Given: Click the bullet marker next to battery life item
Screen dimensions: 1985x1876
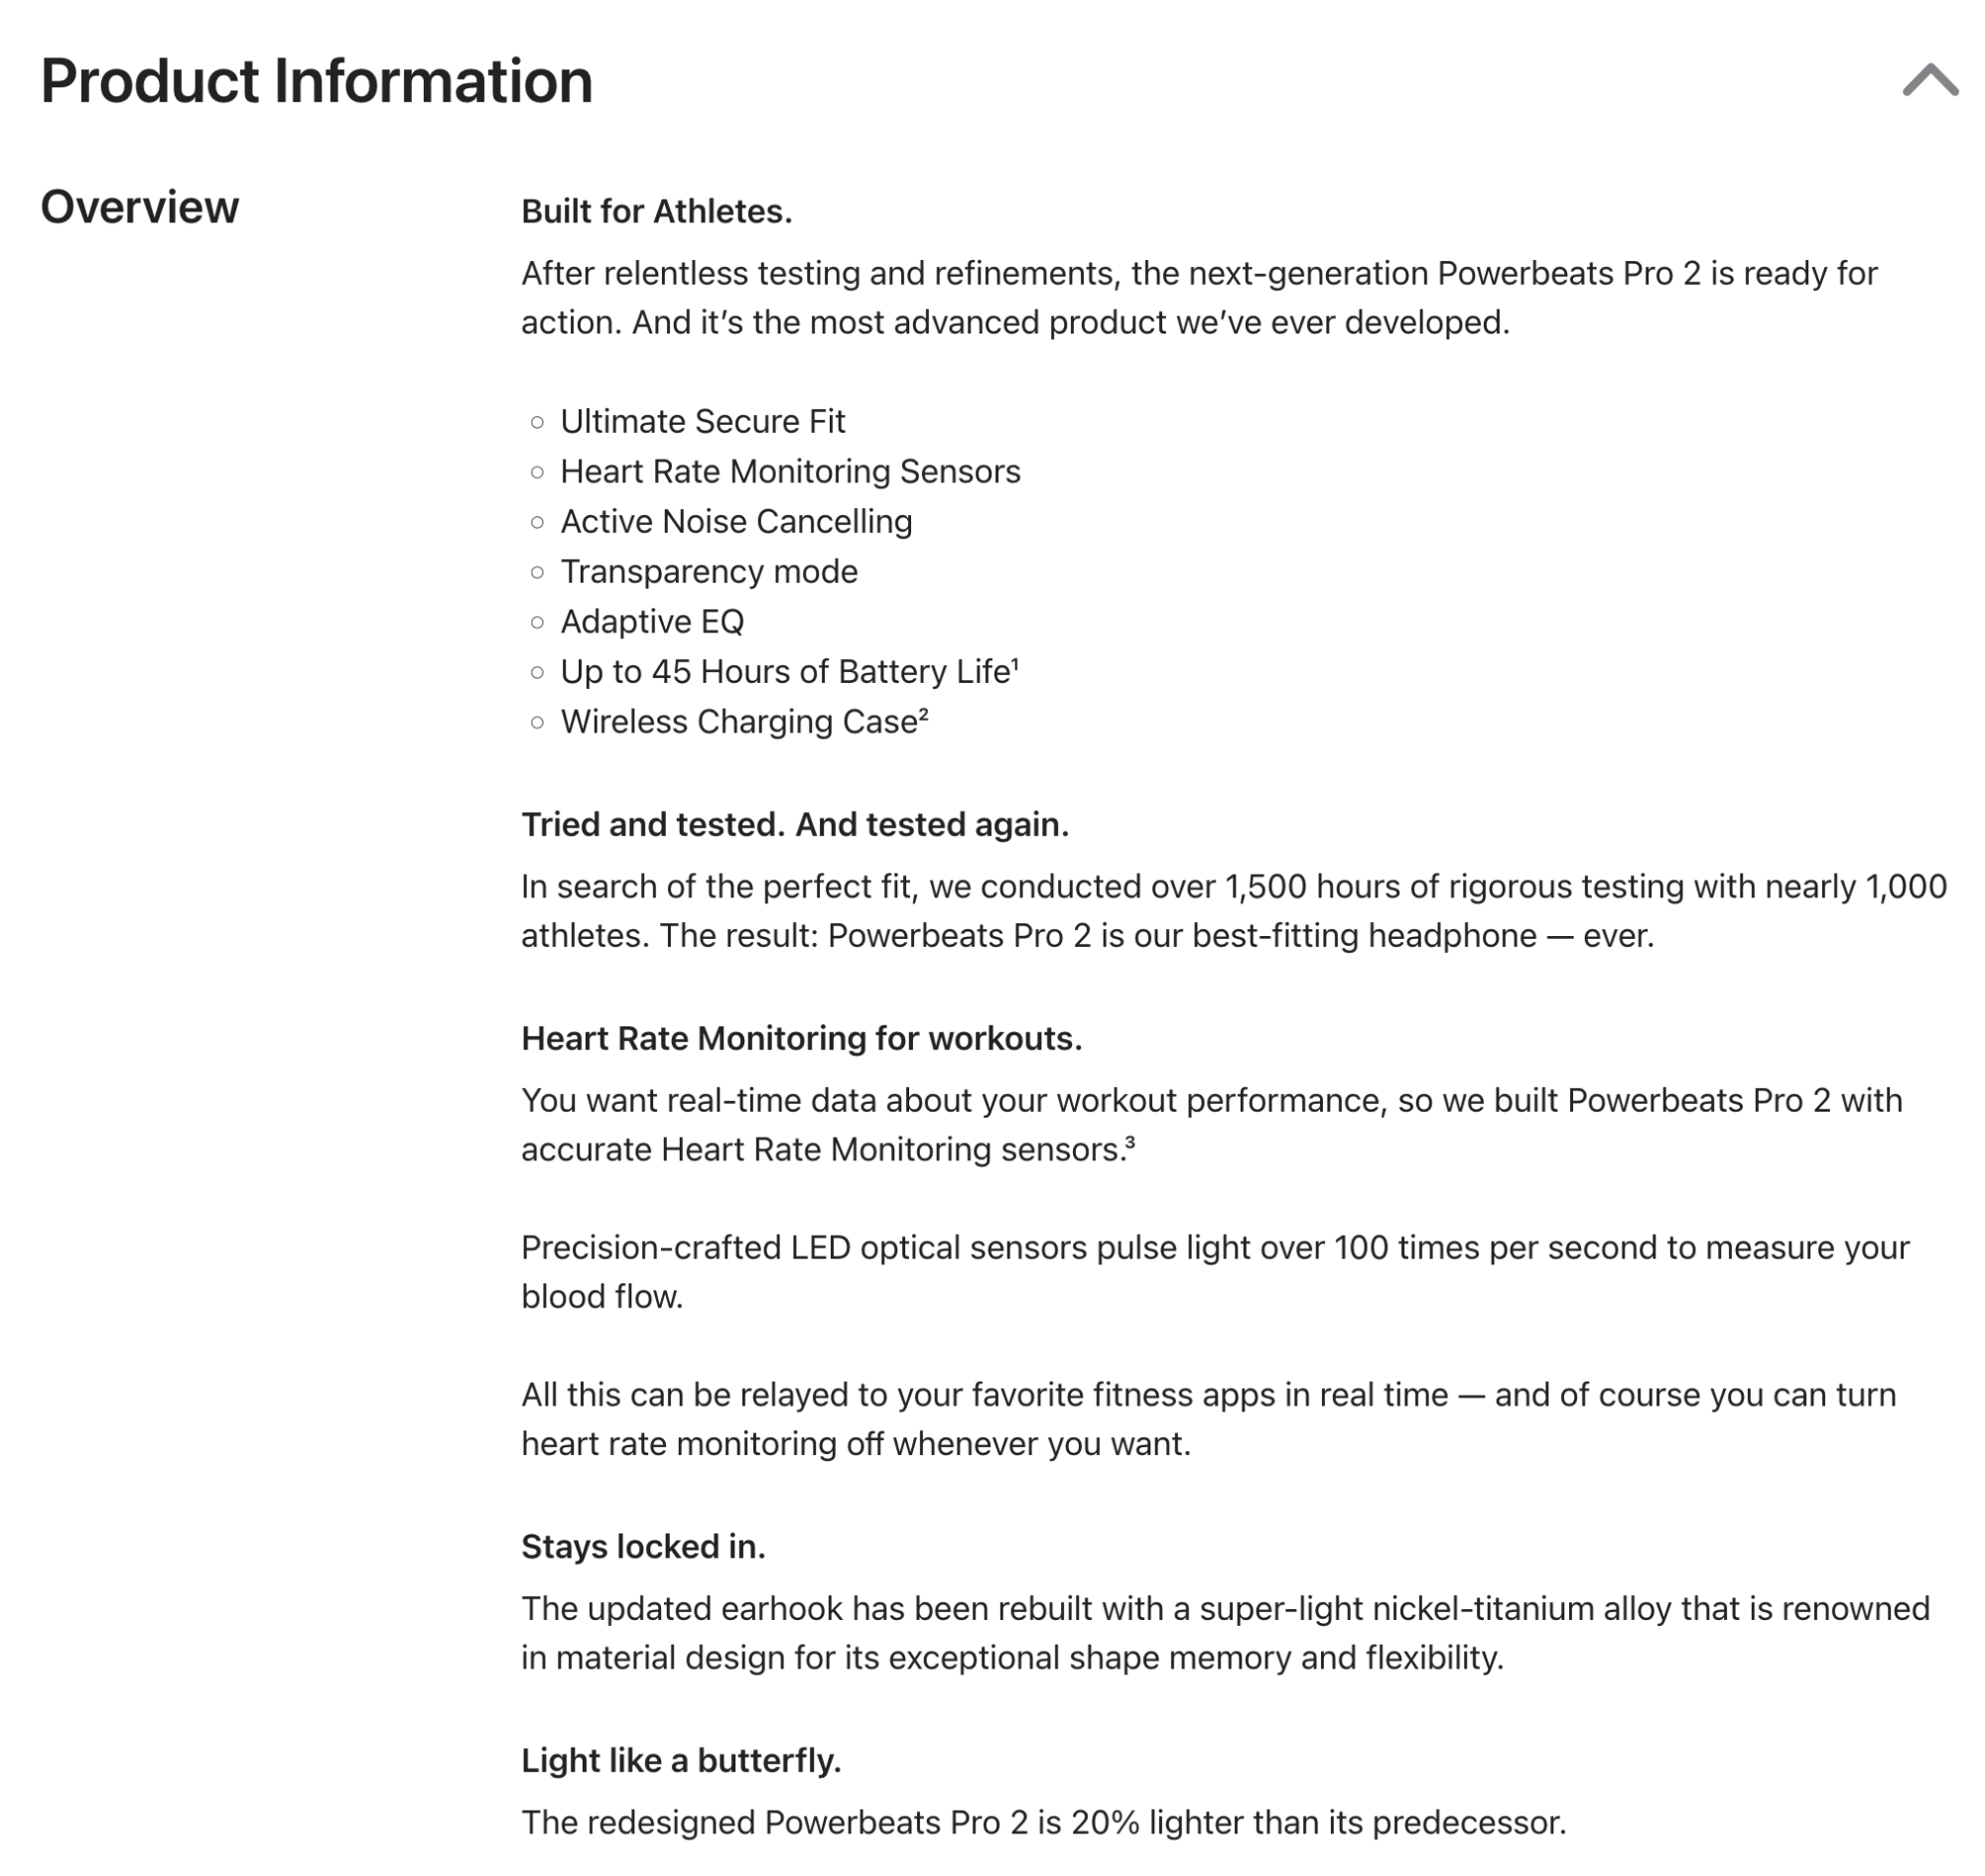Looking at the screenshot, I should click(x=537, y=673).
